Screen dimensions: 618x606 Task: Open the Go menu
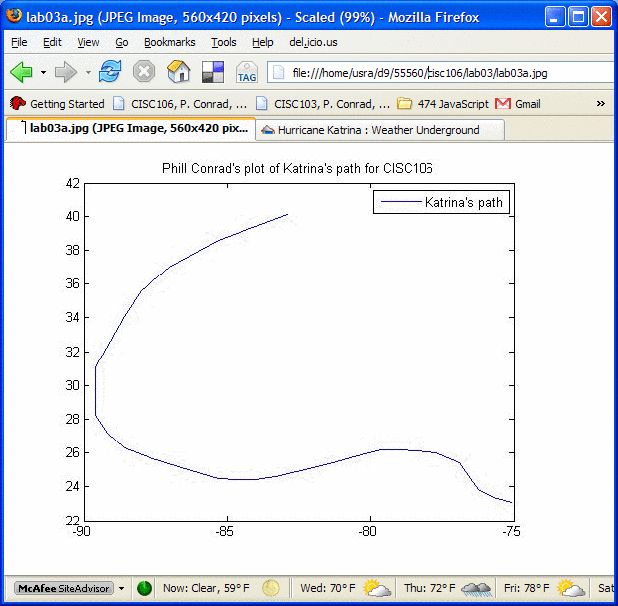tap(121, 42)
